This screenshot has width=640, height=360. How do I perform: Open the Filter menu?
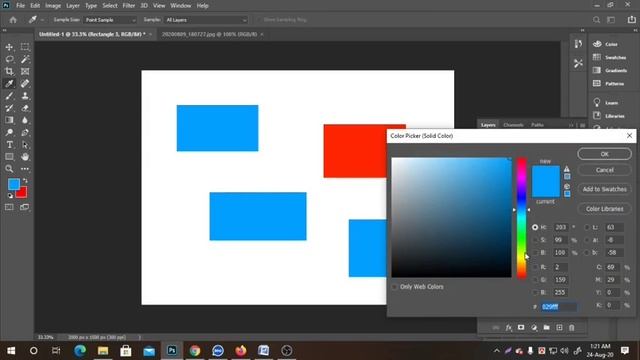tap(129, 6)
